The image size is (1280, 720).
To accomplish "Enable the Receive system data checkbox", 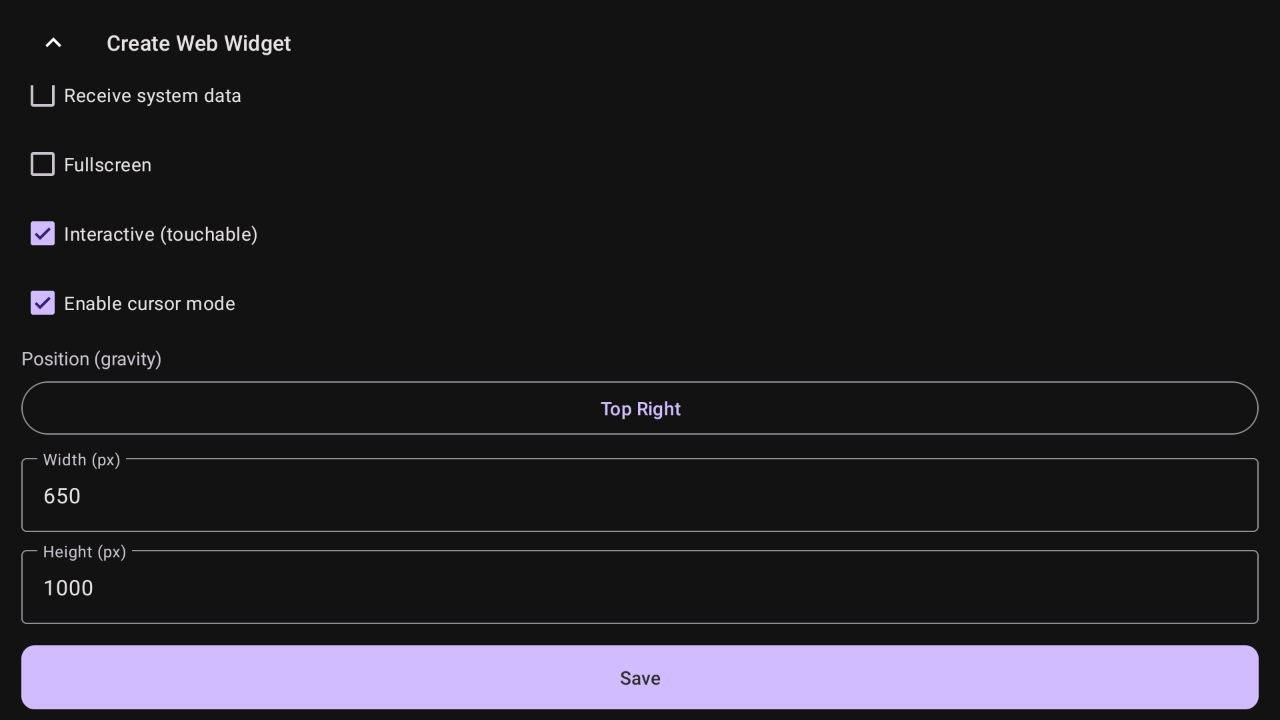I will [x=42, y=96].
